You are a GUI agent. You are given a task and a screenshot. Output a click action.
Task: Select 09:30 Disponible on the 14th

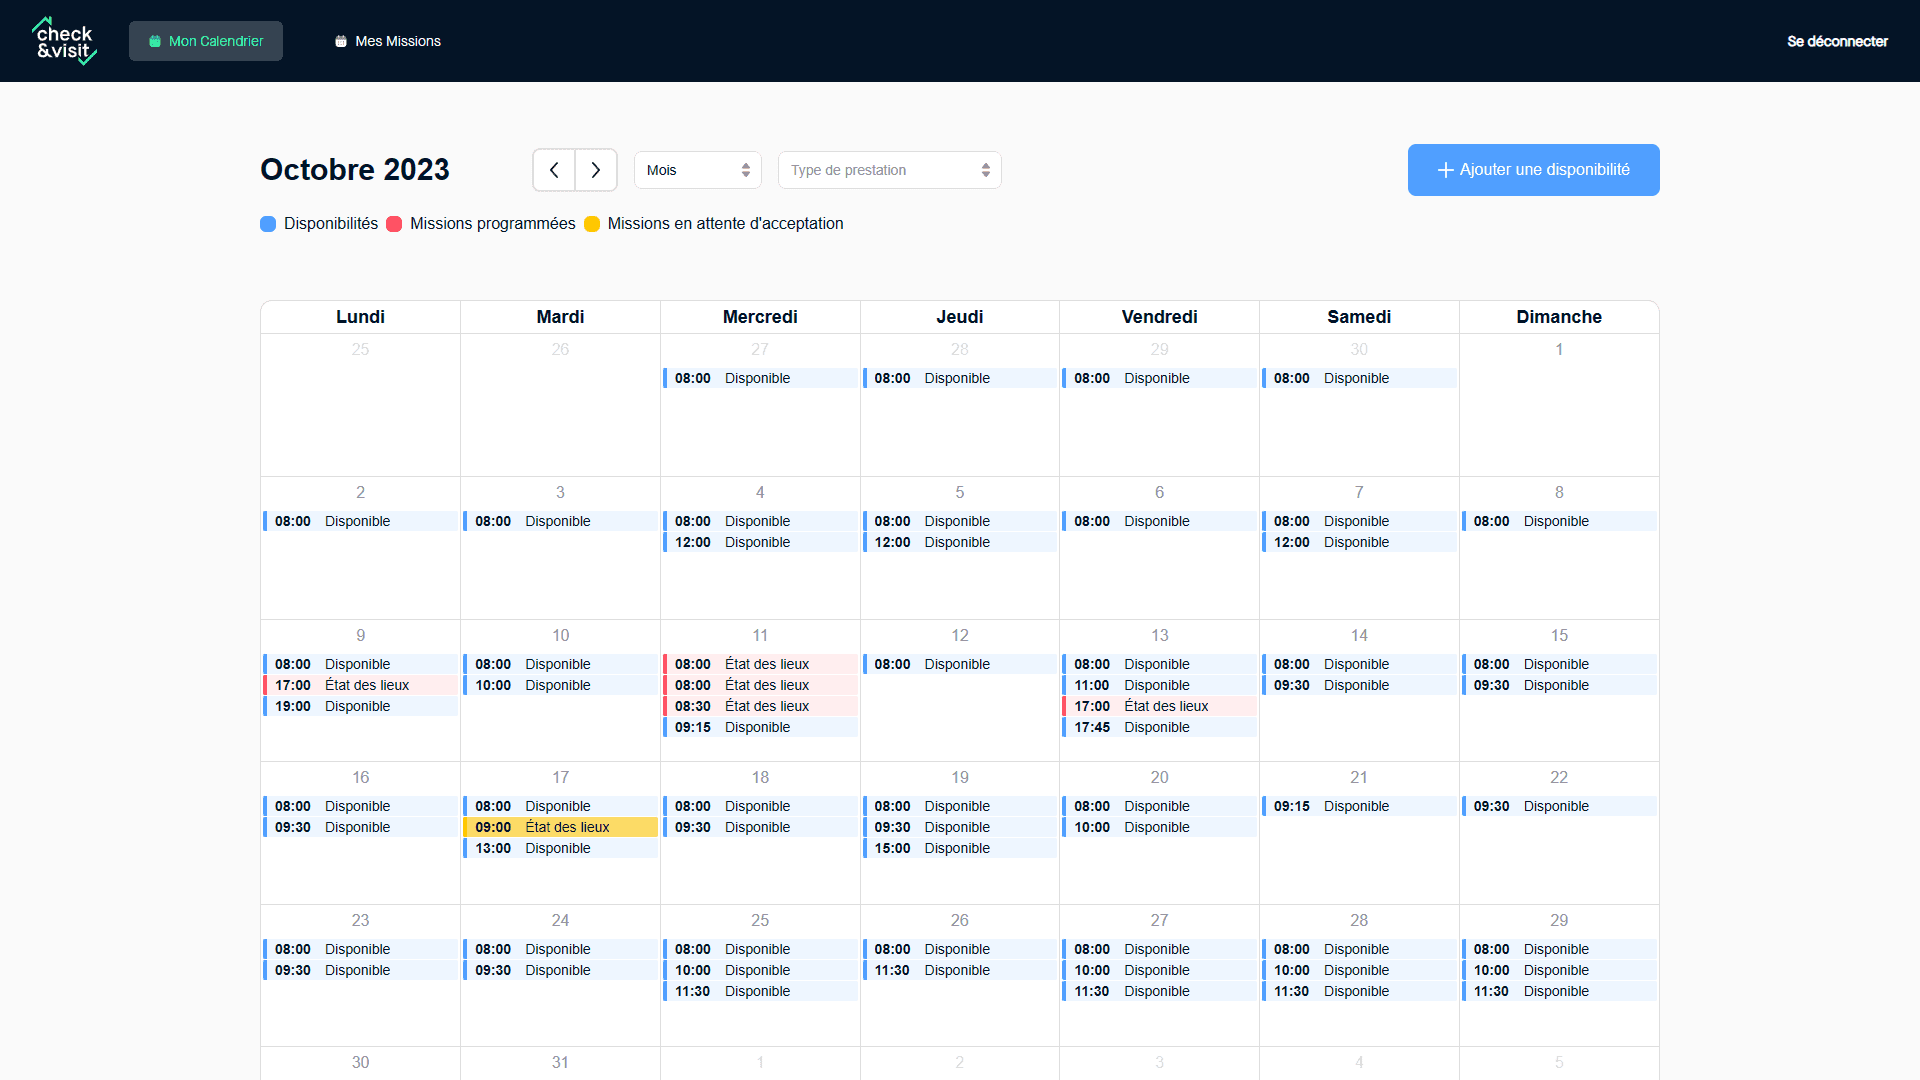click(x=1359, y=685)
